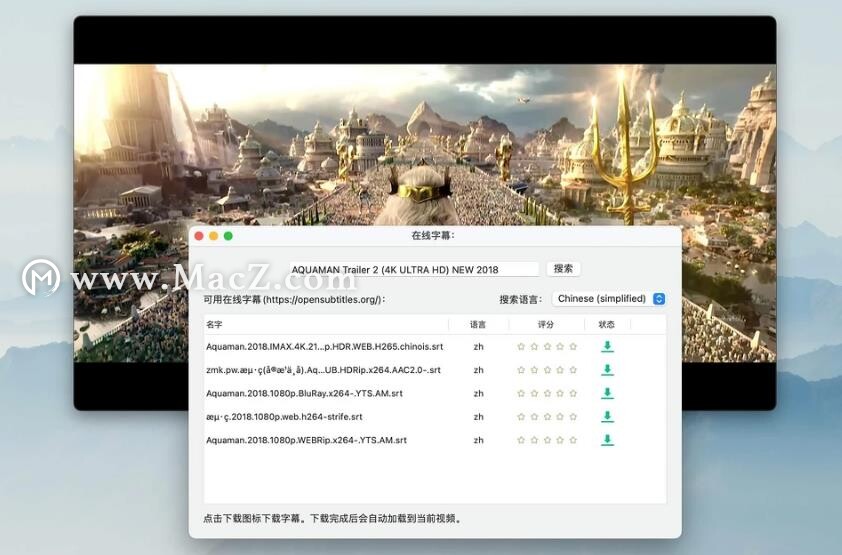Maximize the 在线字幕 dialog with green button
842x555 pixels.
click(x=228, y=236)
